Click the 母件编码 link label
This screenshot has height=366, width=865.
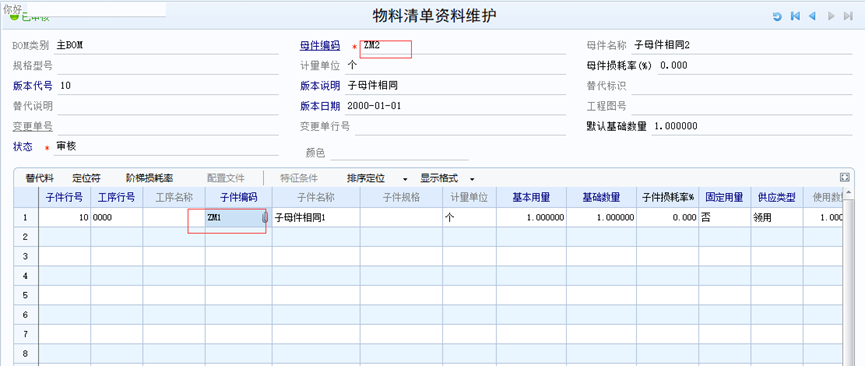(320, 46)
